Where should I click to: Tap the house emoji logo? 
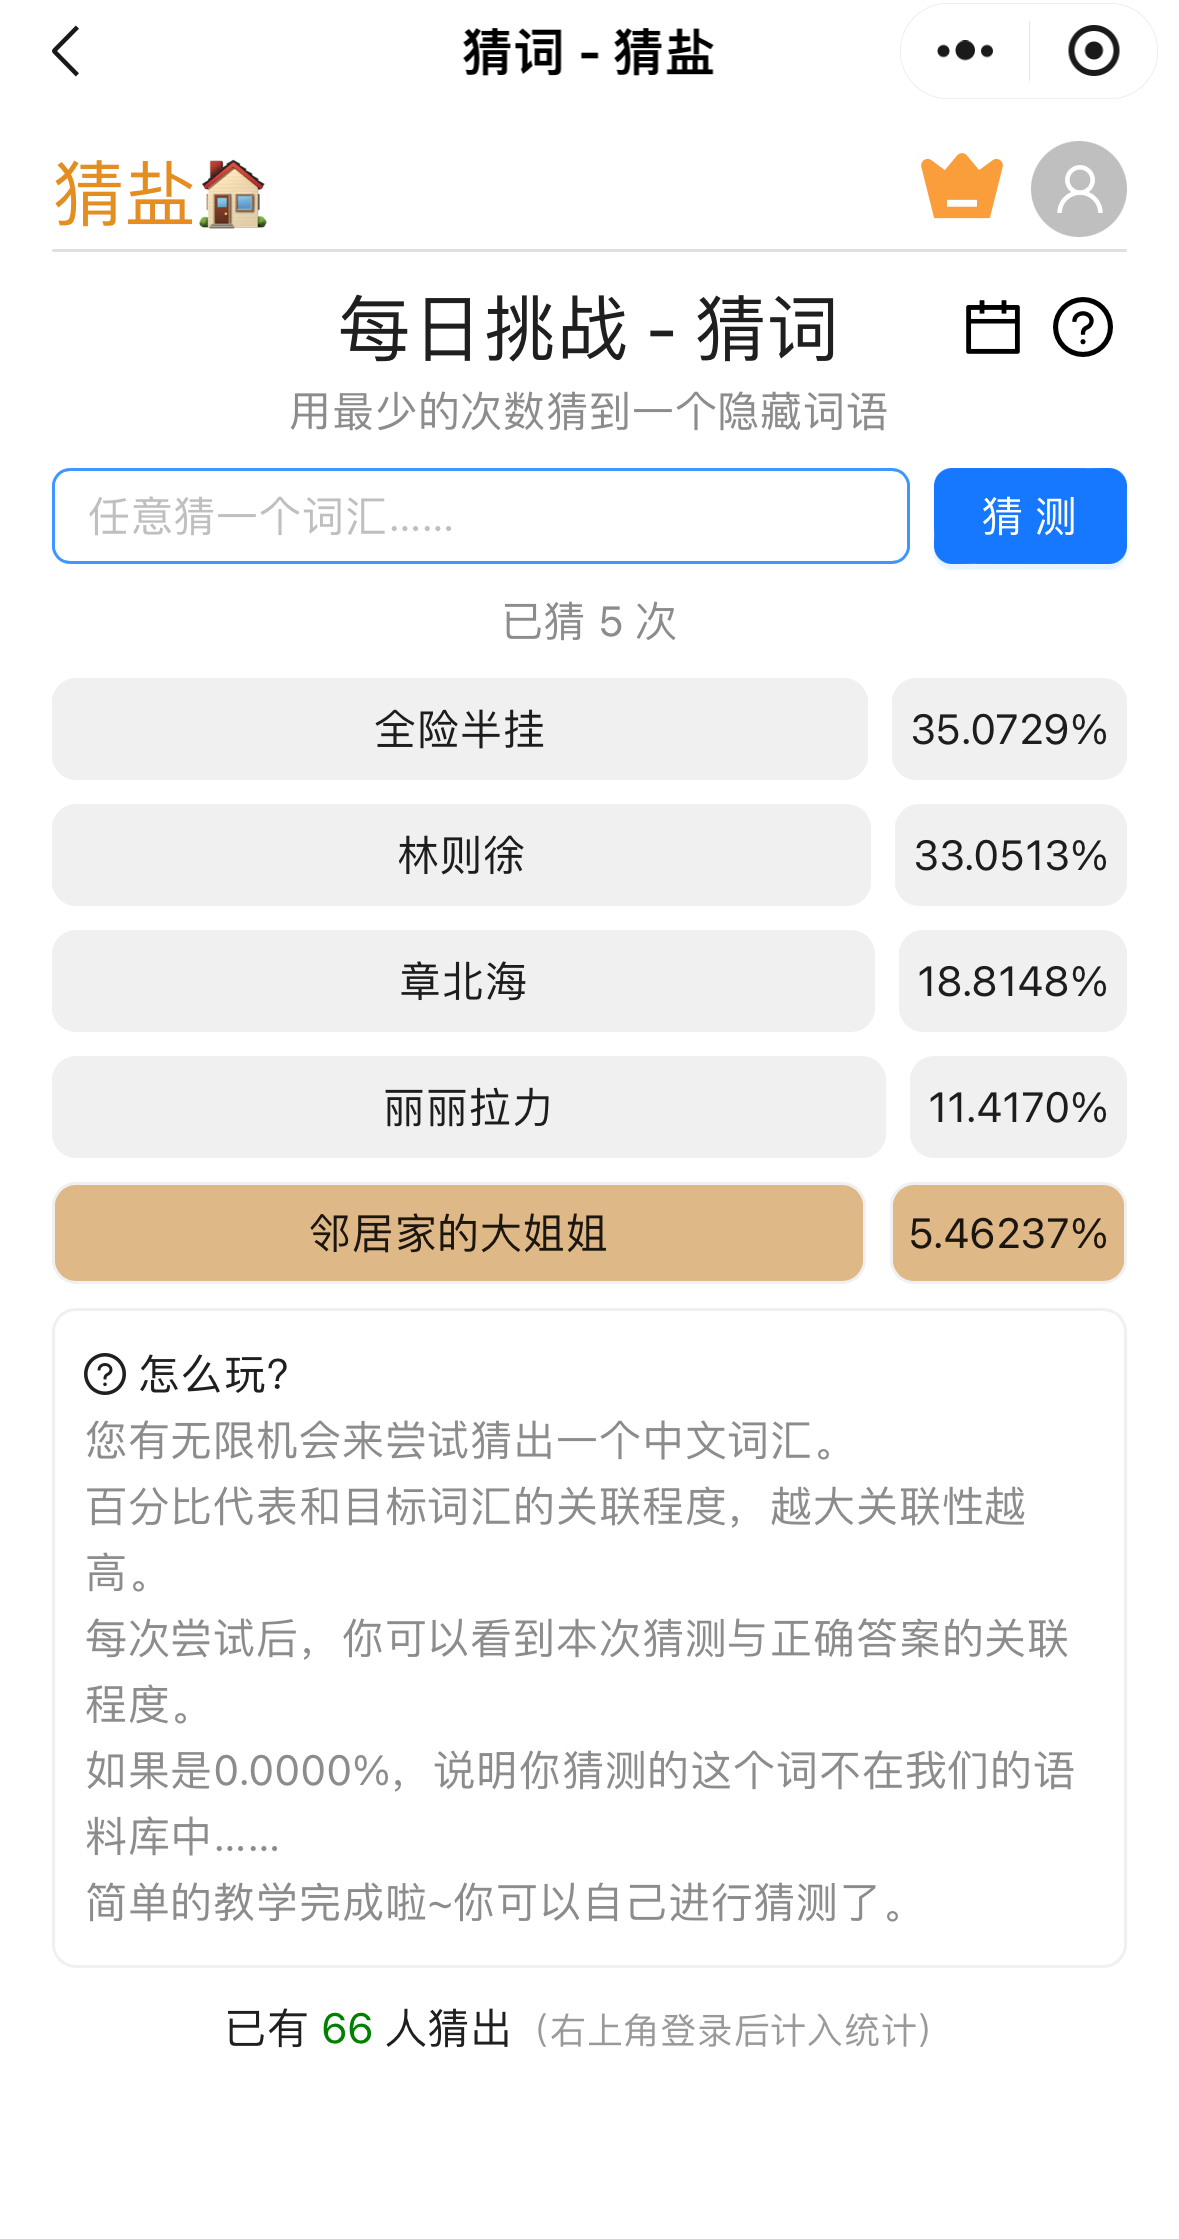tap(233, 194)
